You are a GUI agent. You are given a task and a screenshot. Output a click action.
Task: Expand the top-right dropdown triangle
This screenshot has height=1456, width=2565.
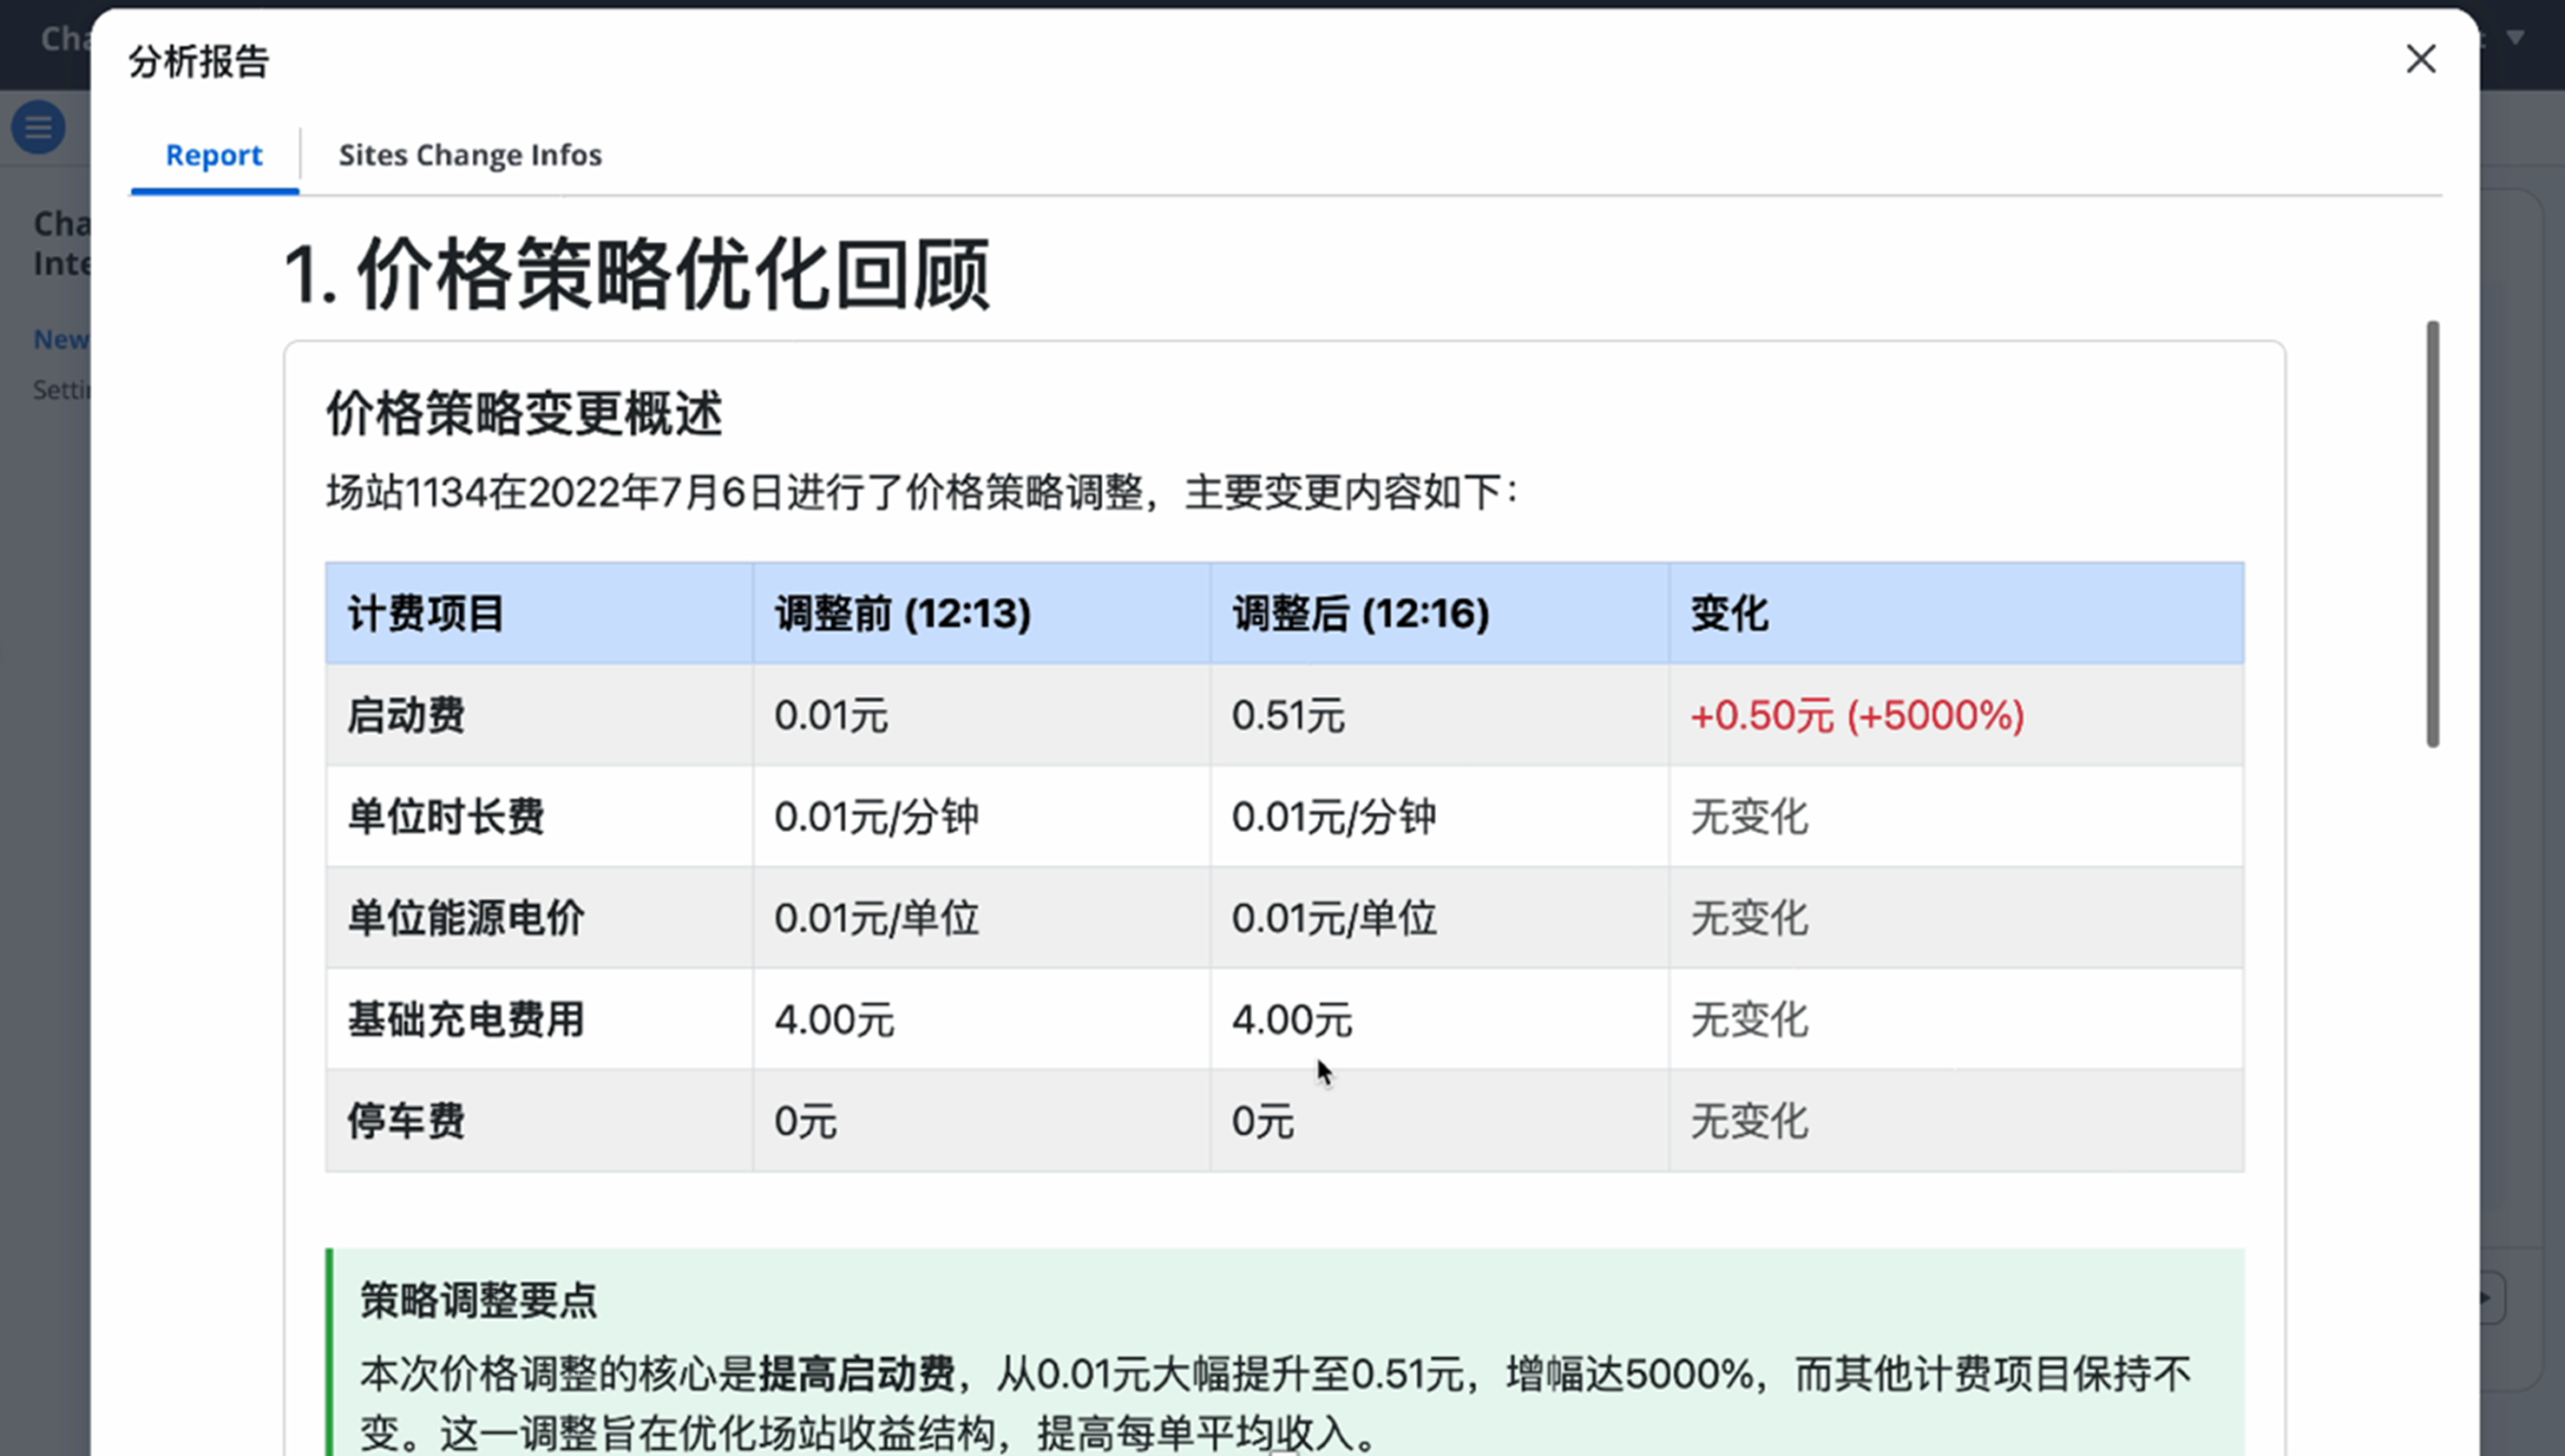tap(2515, 38)
